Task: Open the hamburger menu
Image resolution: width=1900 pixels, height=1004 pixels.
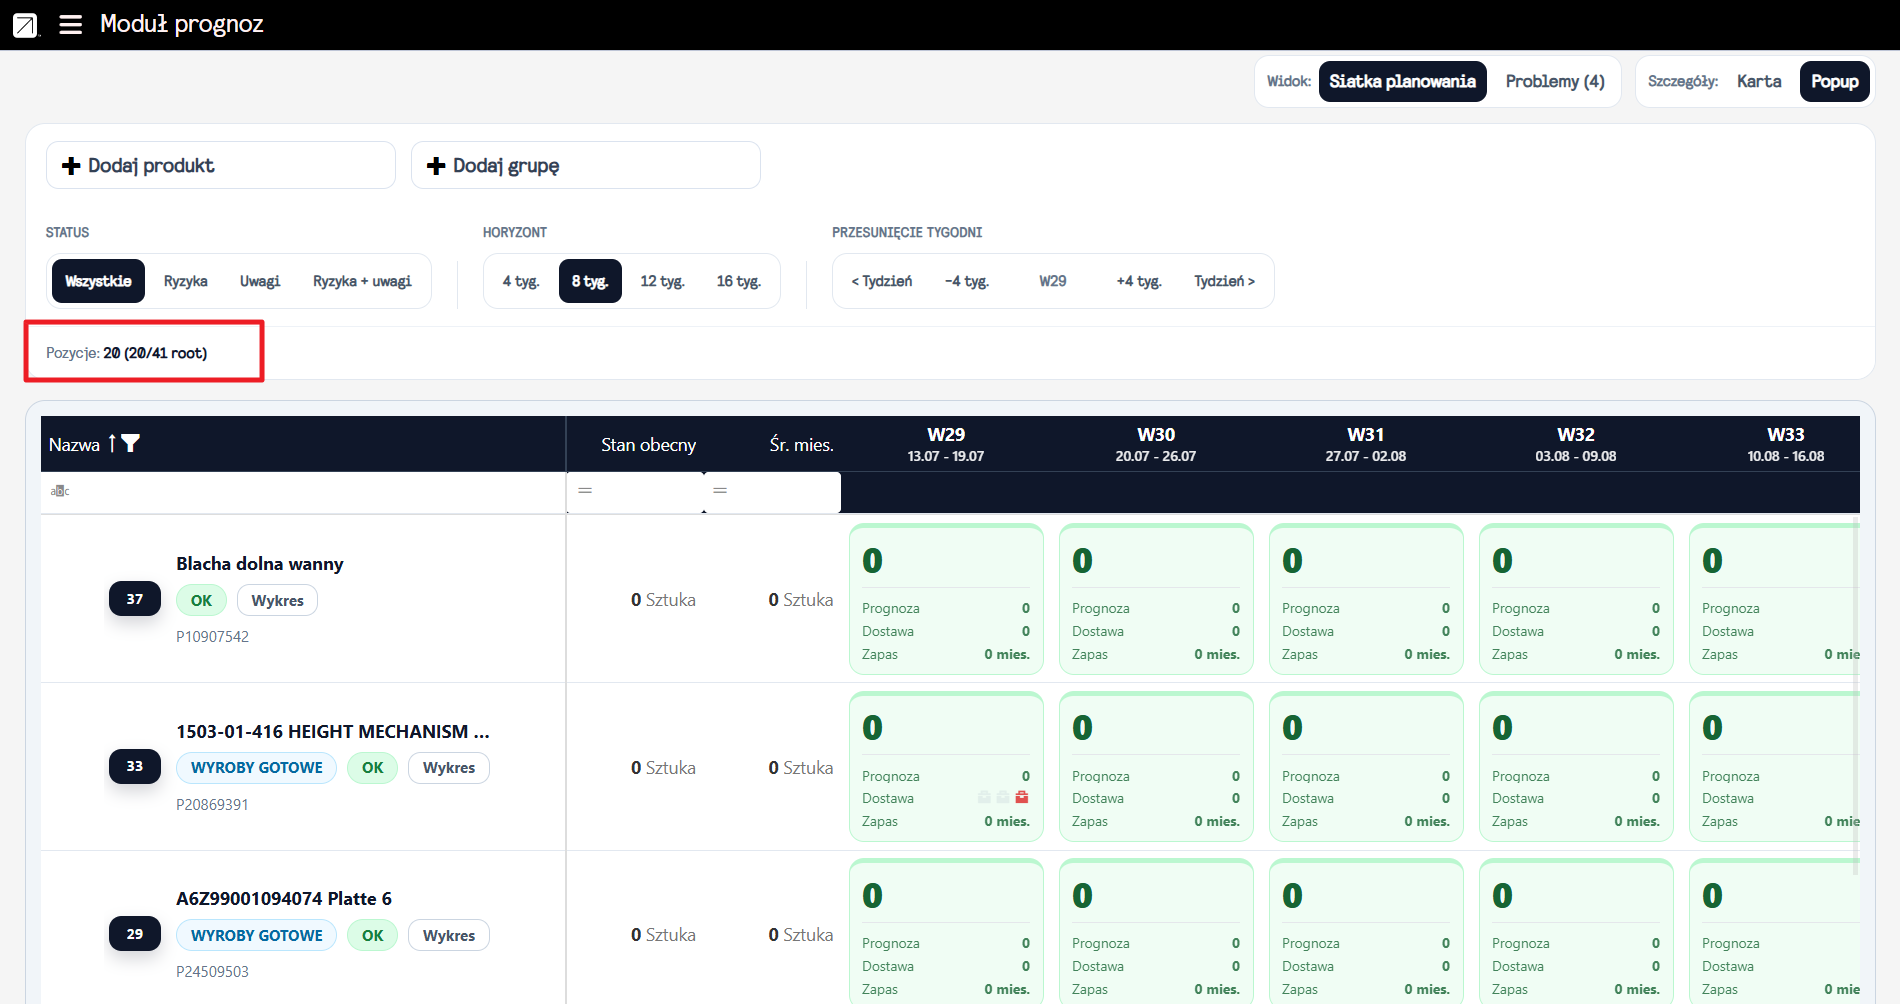Action: [70, 24]
